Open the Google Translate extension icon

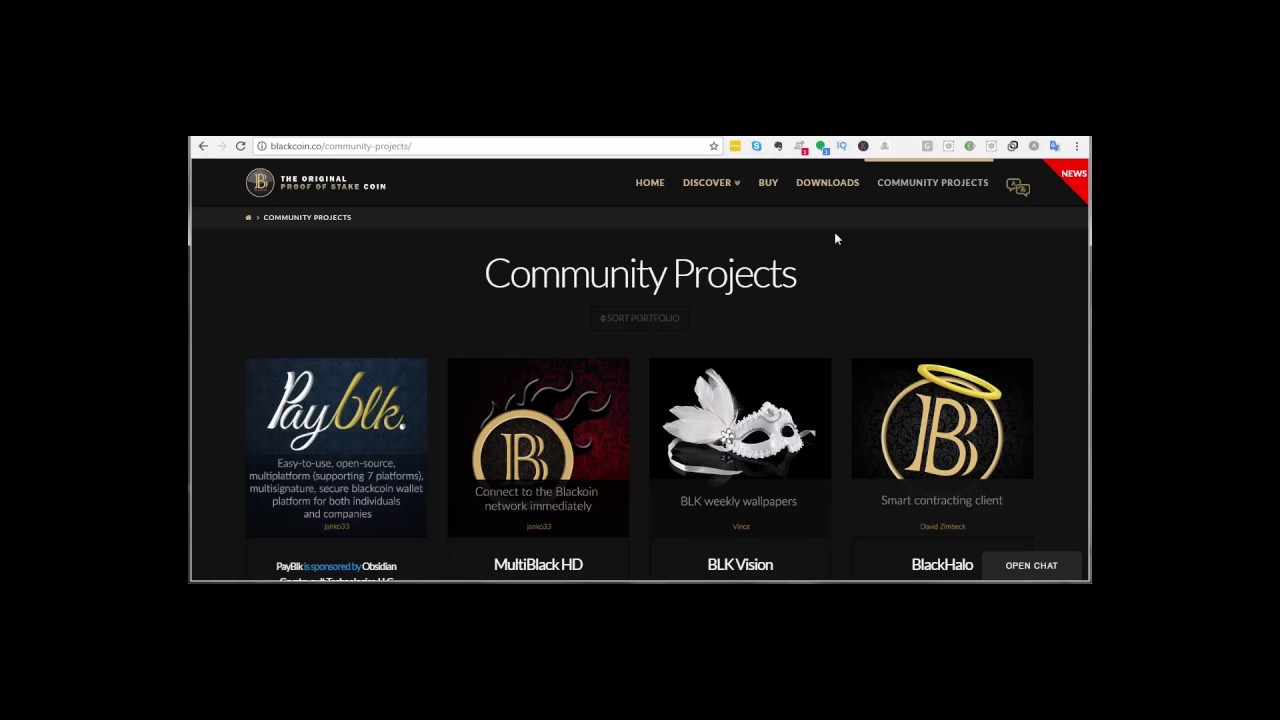(x=1054, y=146)
